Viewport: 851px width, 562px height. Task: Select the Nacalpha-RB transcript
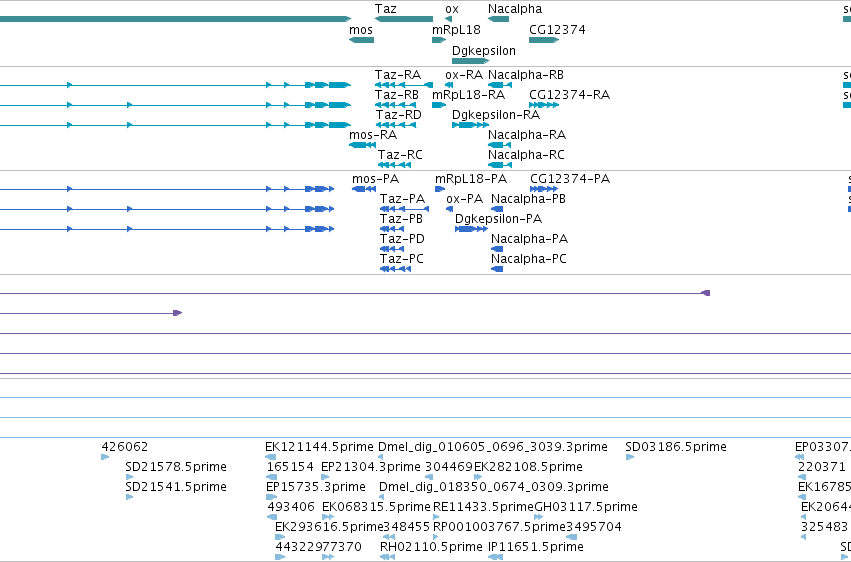525,75
